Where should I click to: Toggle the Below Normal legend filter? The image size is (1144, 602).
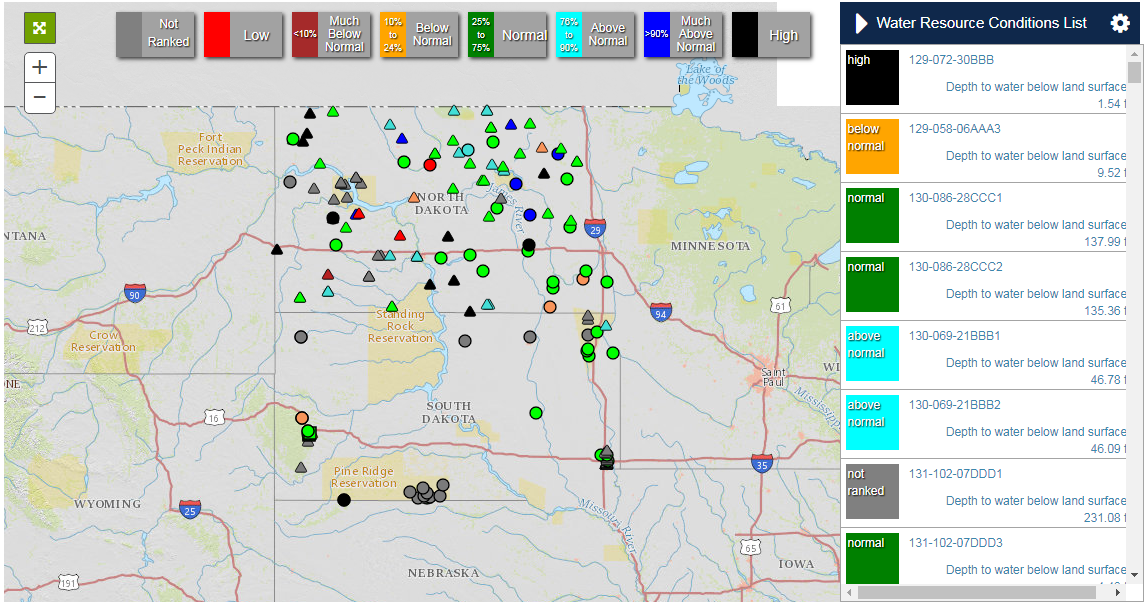[419, 35]
